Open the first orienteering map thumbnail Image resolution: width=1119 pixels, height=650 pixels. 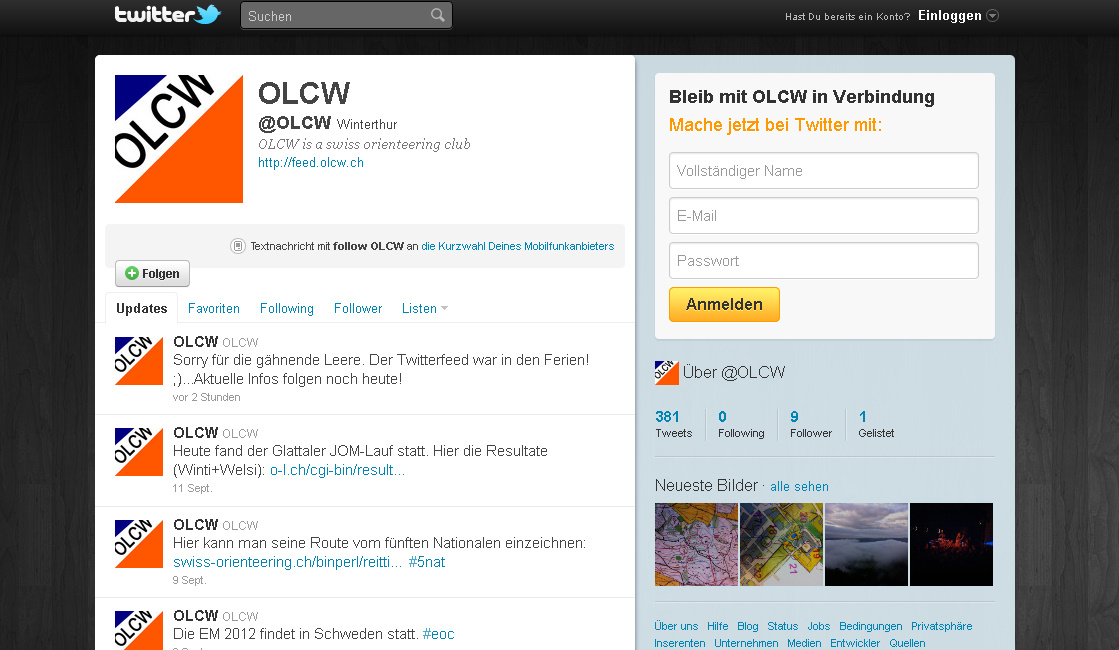coord(697,544)
